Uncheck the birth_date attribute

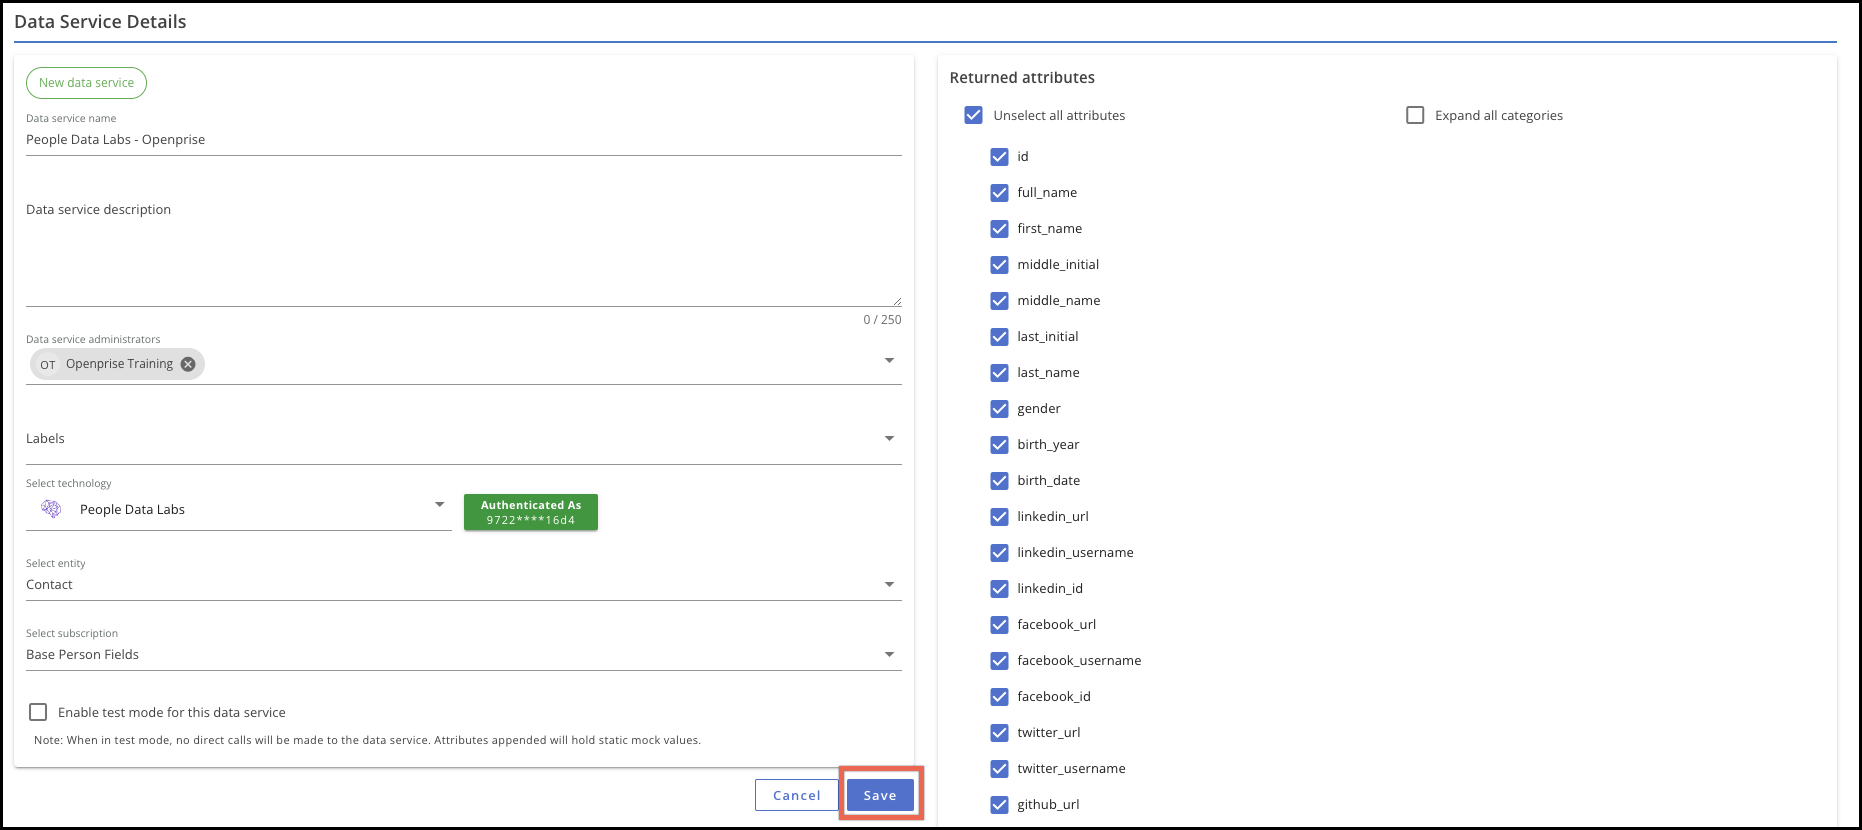click(x=999, y=481)
